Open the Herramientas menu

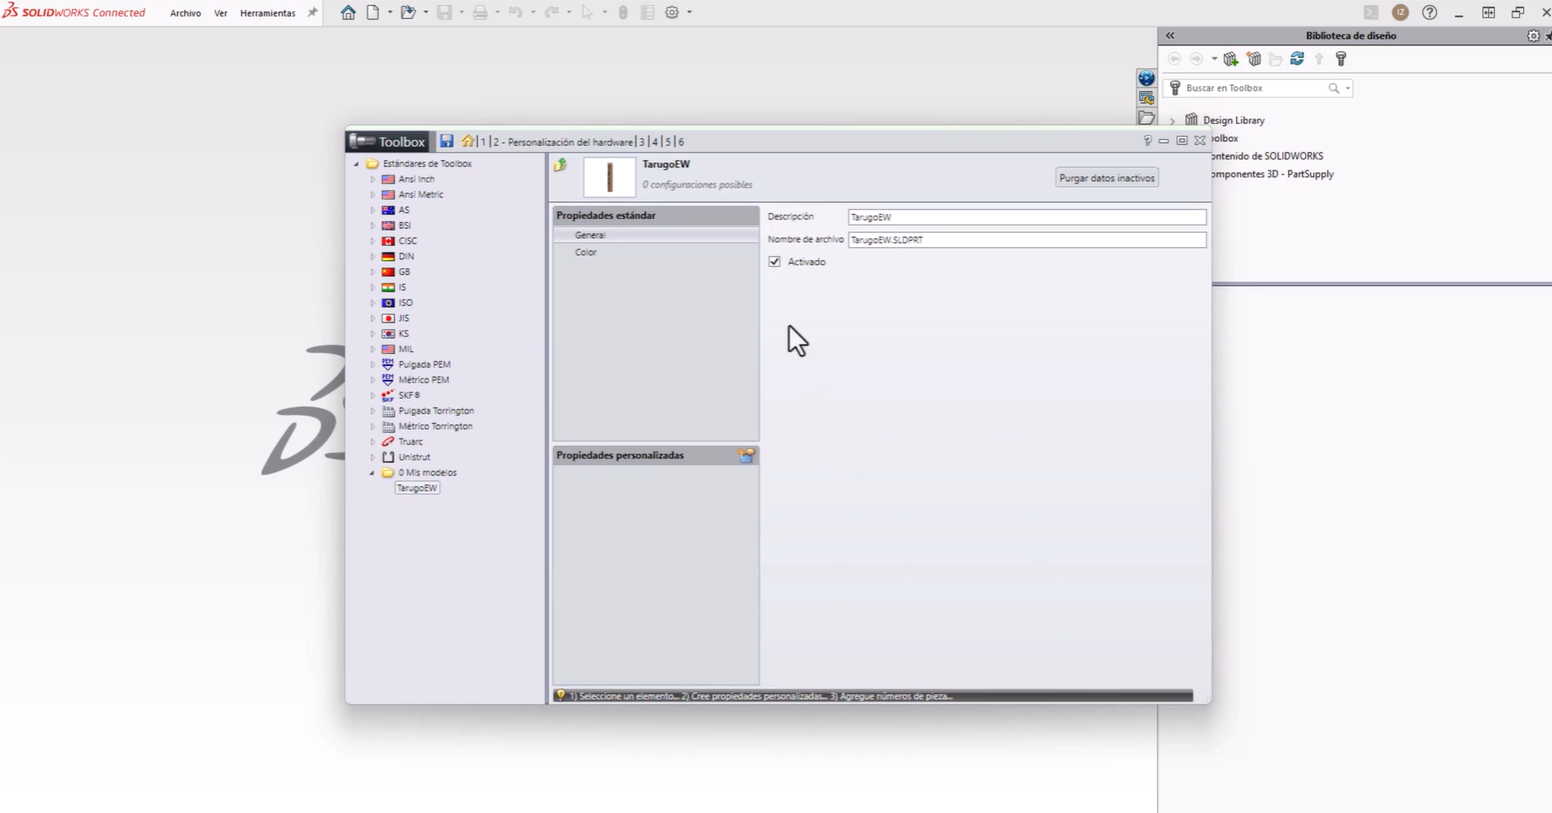coord(267,13)
